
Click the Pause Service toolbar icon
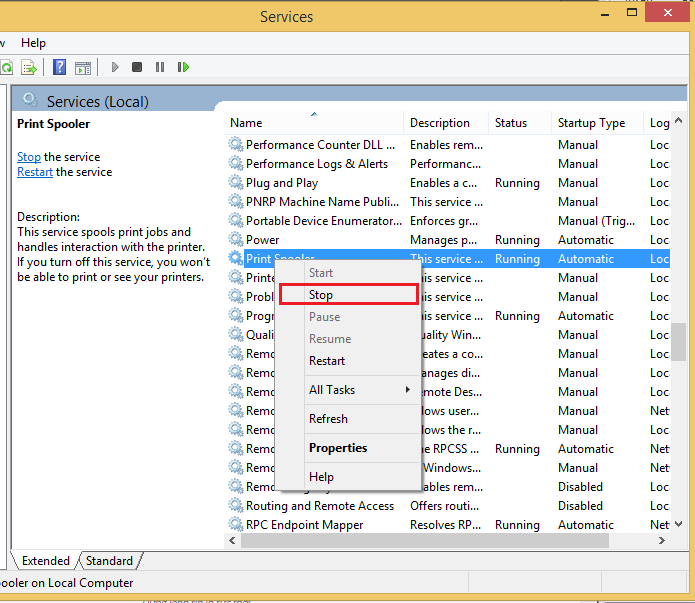coord(160,67)
